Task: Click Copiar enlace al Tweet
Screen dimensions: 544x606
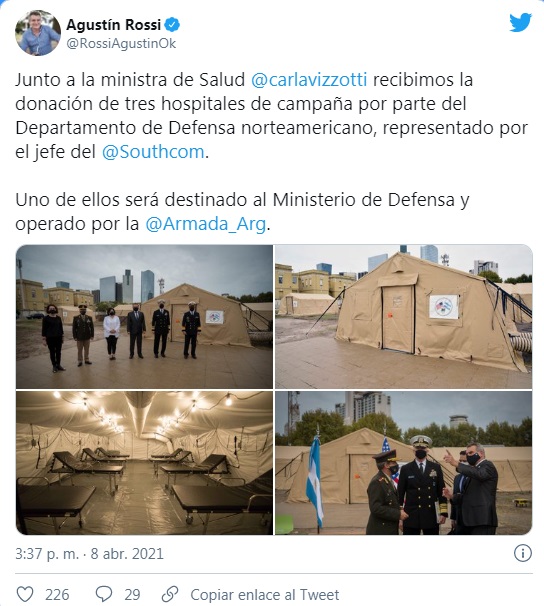Action: 265,594
